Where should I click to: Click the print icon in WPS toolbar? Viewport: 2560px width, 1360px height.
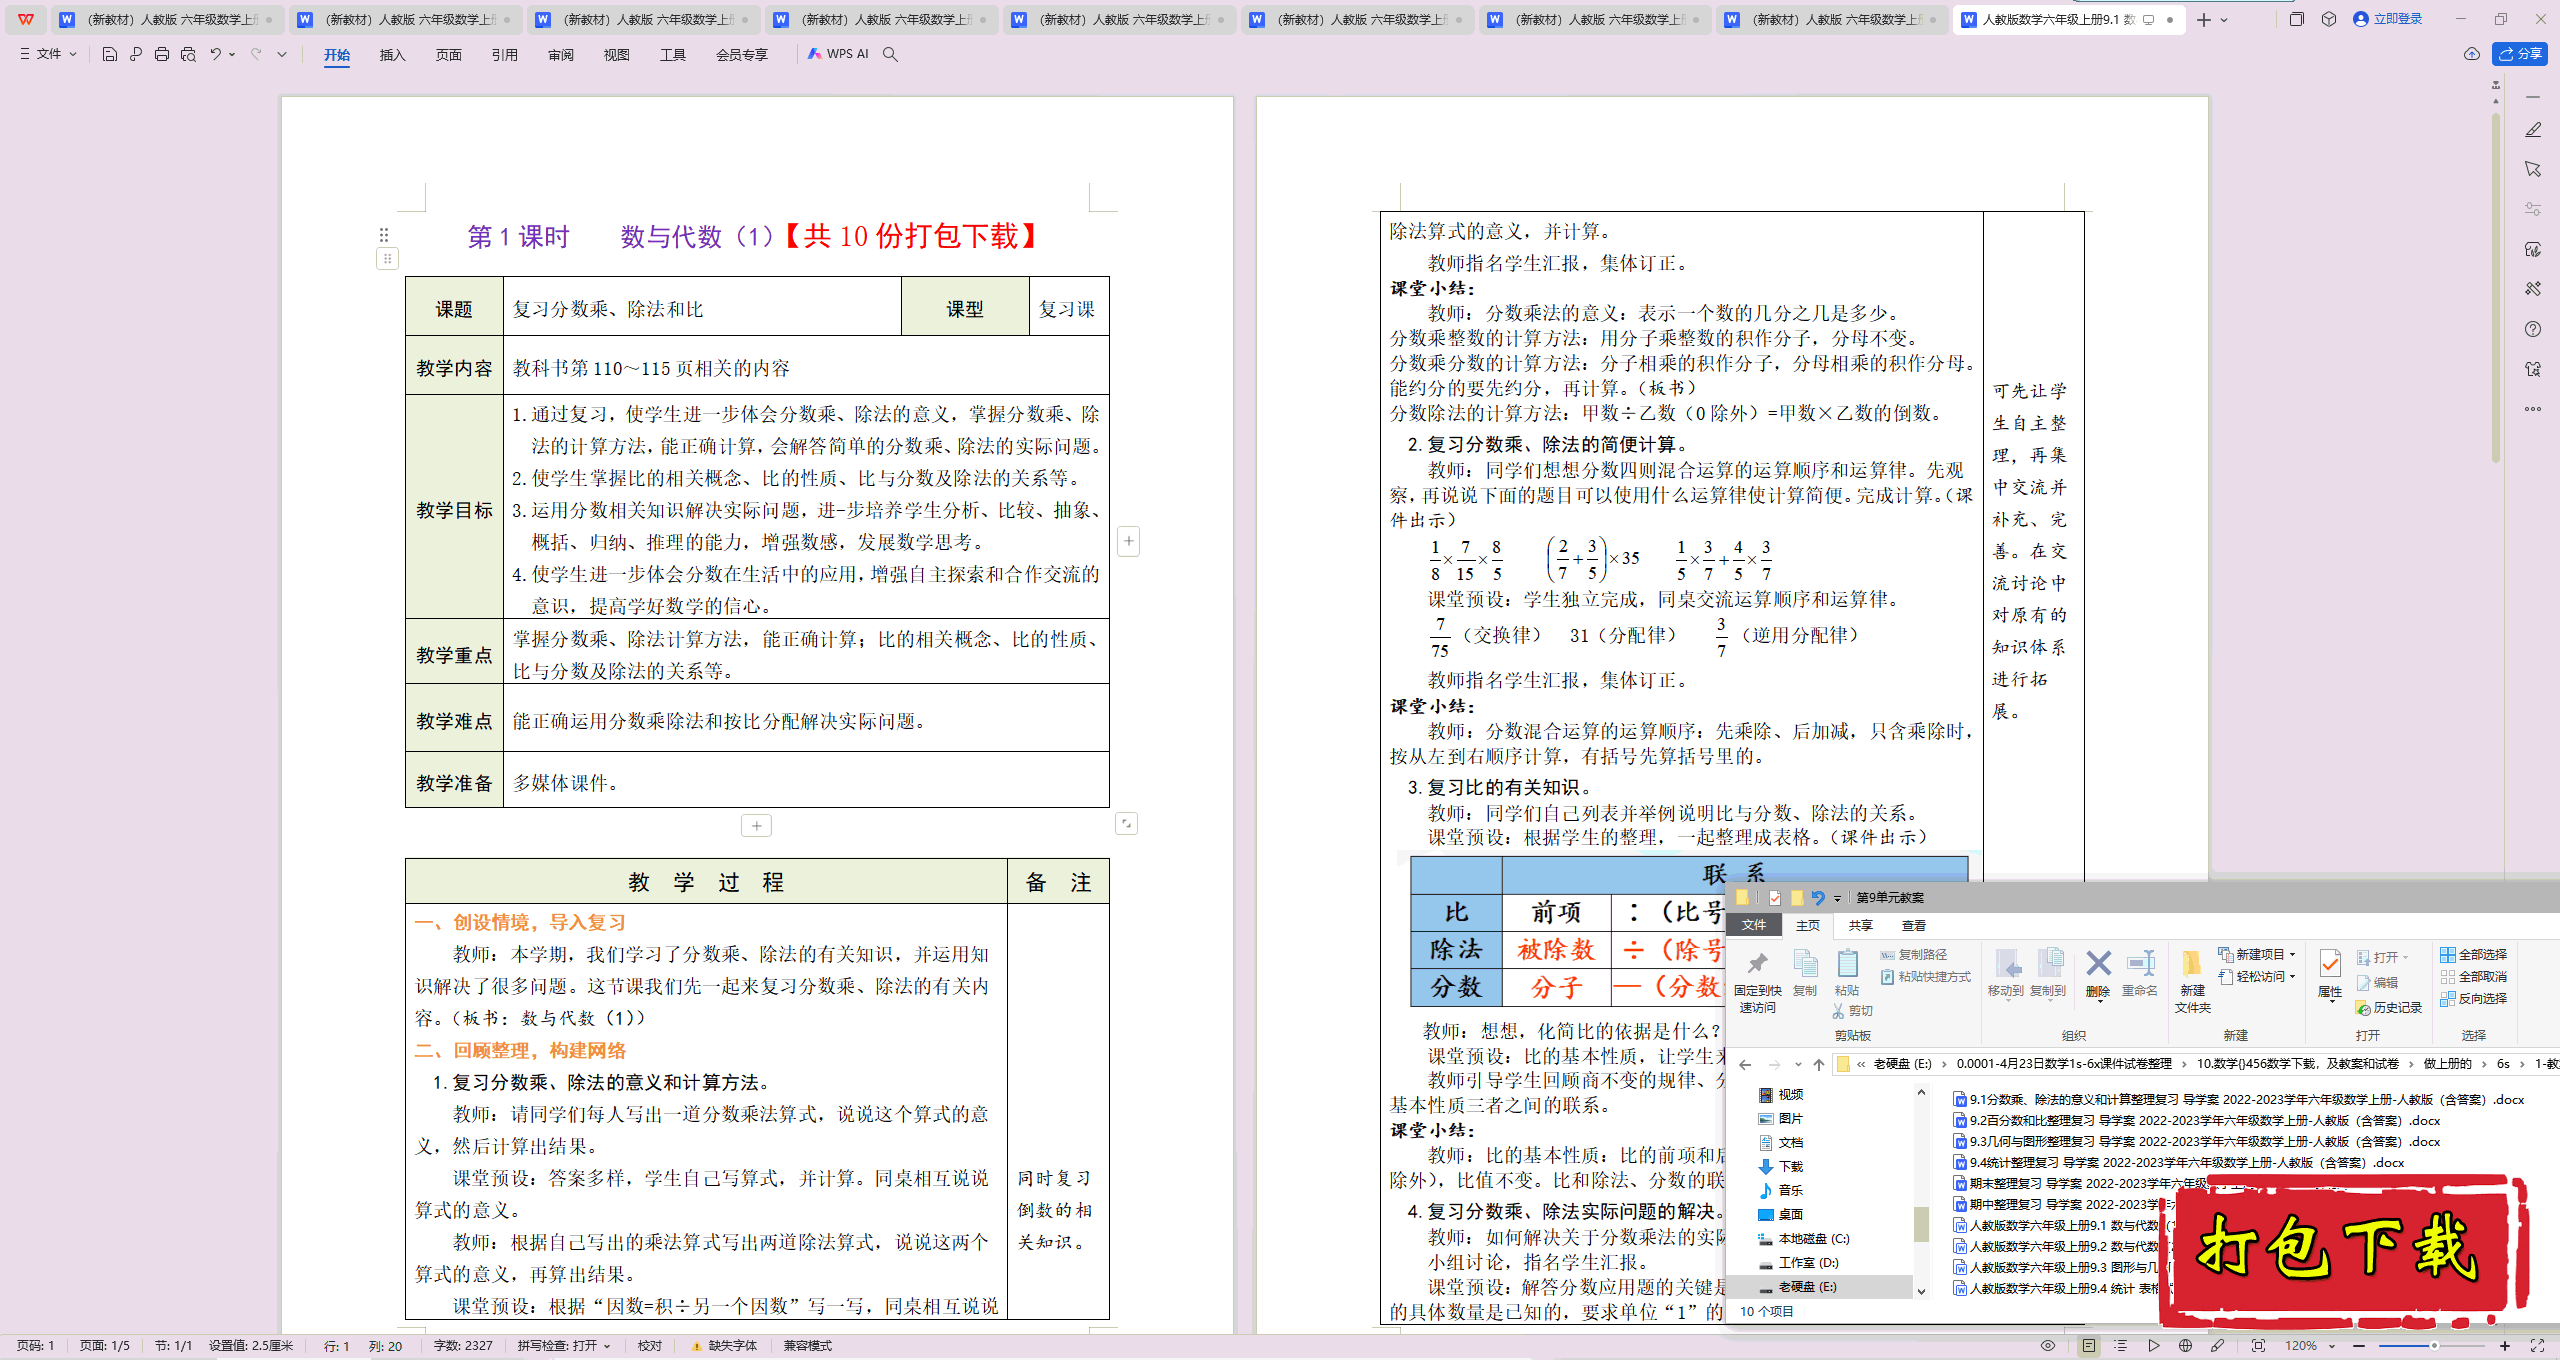tap(162, 55)
